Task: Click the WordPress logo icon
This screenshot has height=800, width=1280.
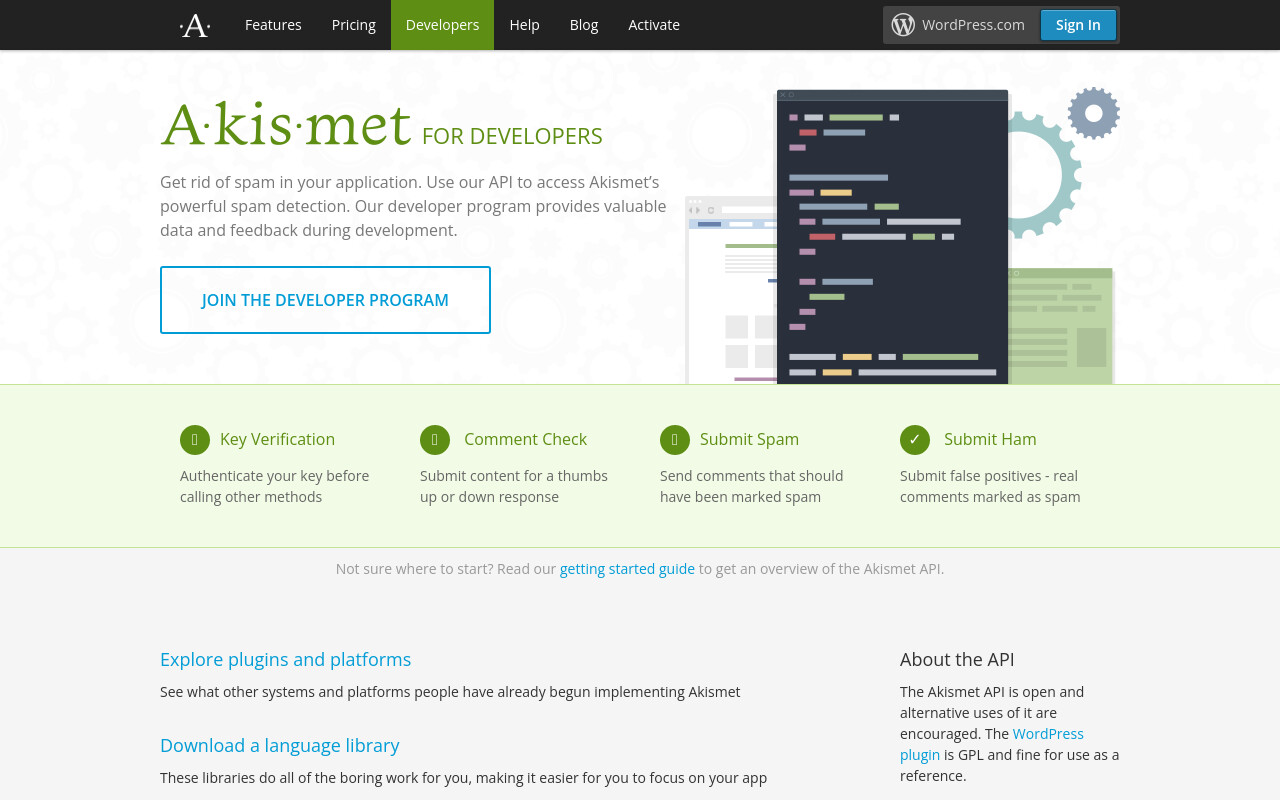Action: point(903,25)
